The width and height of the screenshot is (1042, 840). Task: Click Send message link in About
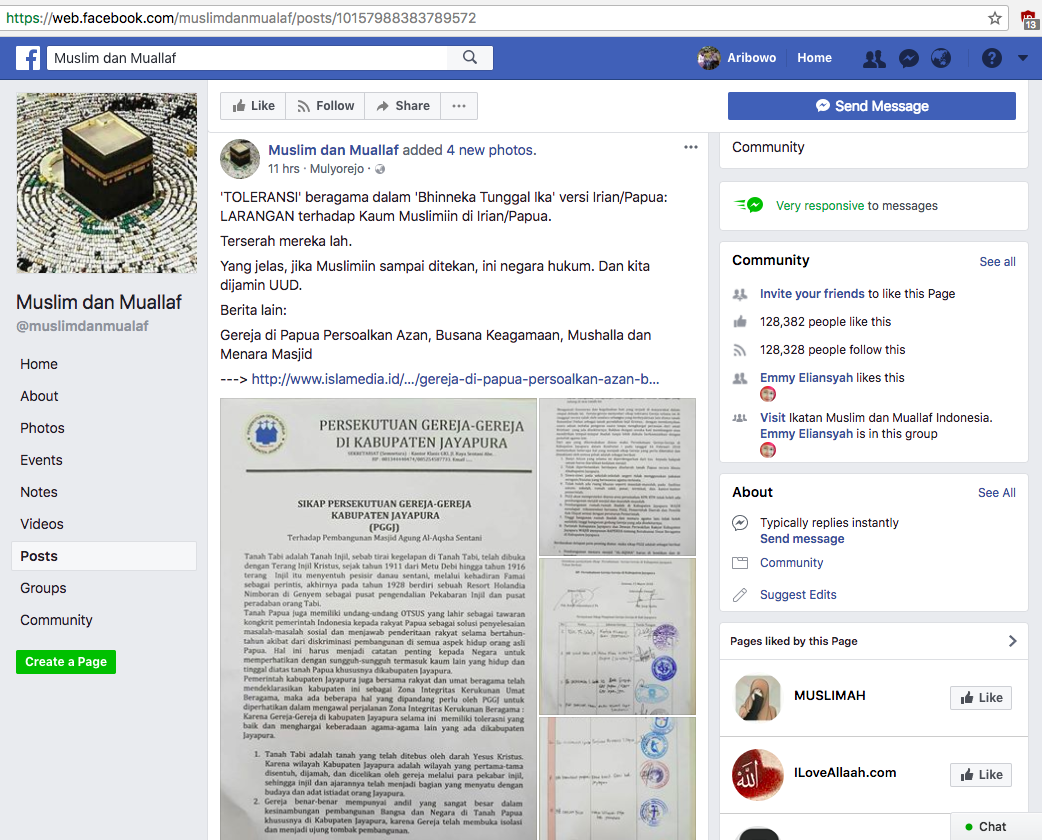802,539
